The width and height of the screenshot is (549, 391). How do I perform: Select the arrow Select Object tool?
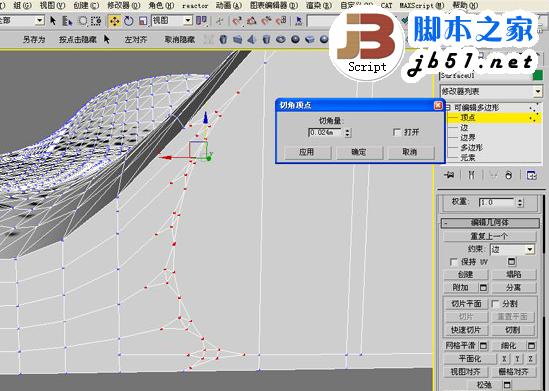pyautogui.click(x=53, y=21)
